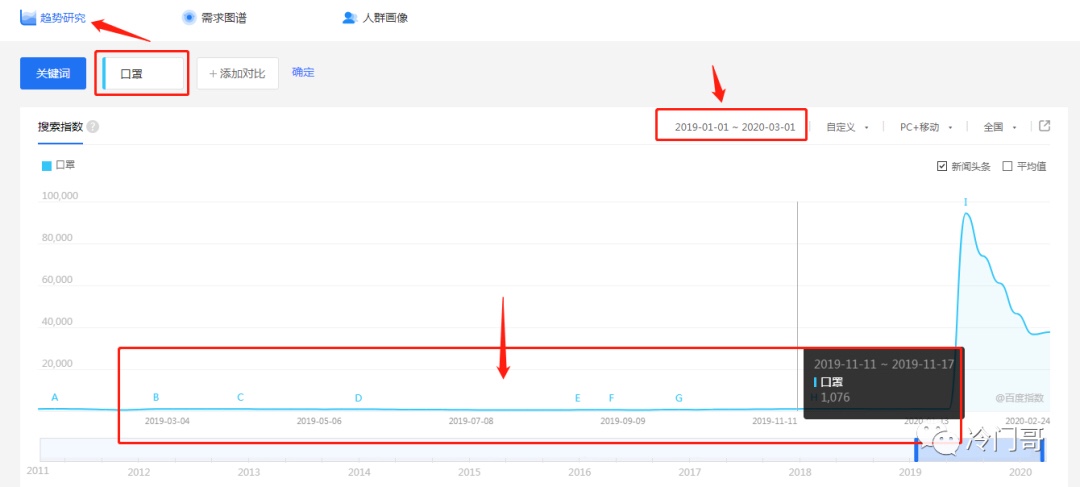Image resolution: width=1080 pixels, height=487 pixels.
Task: Expand the 全国 region dropdown
Action: (1000, 127)
